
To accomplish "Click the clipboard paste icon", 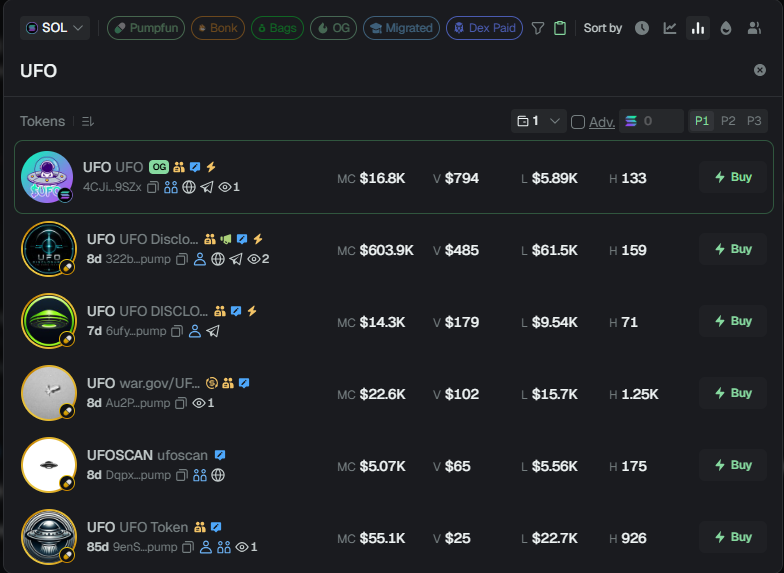I will (560, 28).
